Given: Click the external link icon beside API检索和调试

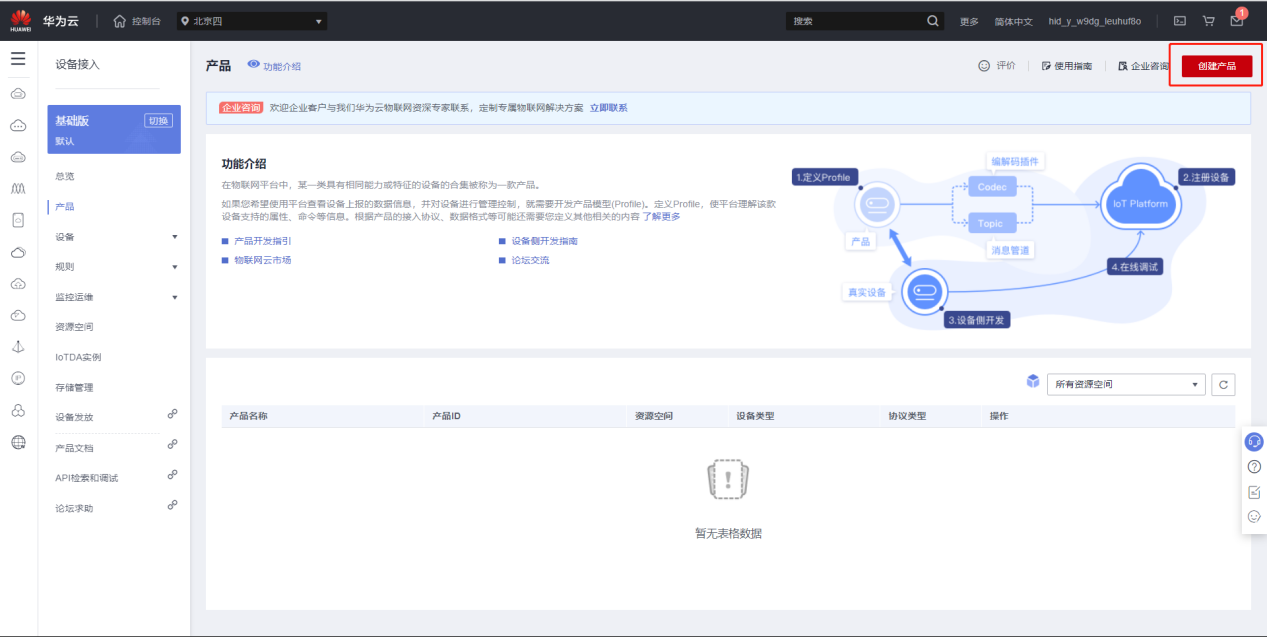Looking at the screenshot, I should click(x=173, y=475).
